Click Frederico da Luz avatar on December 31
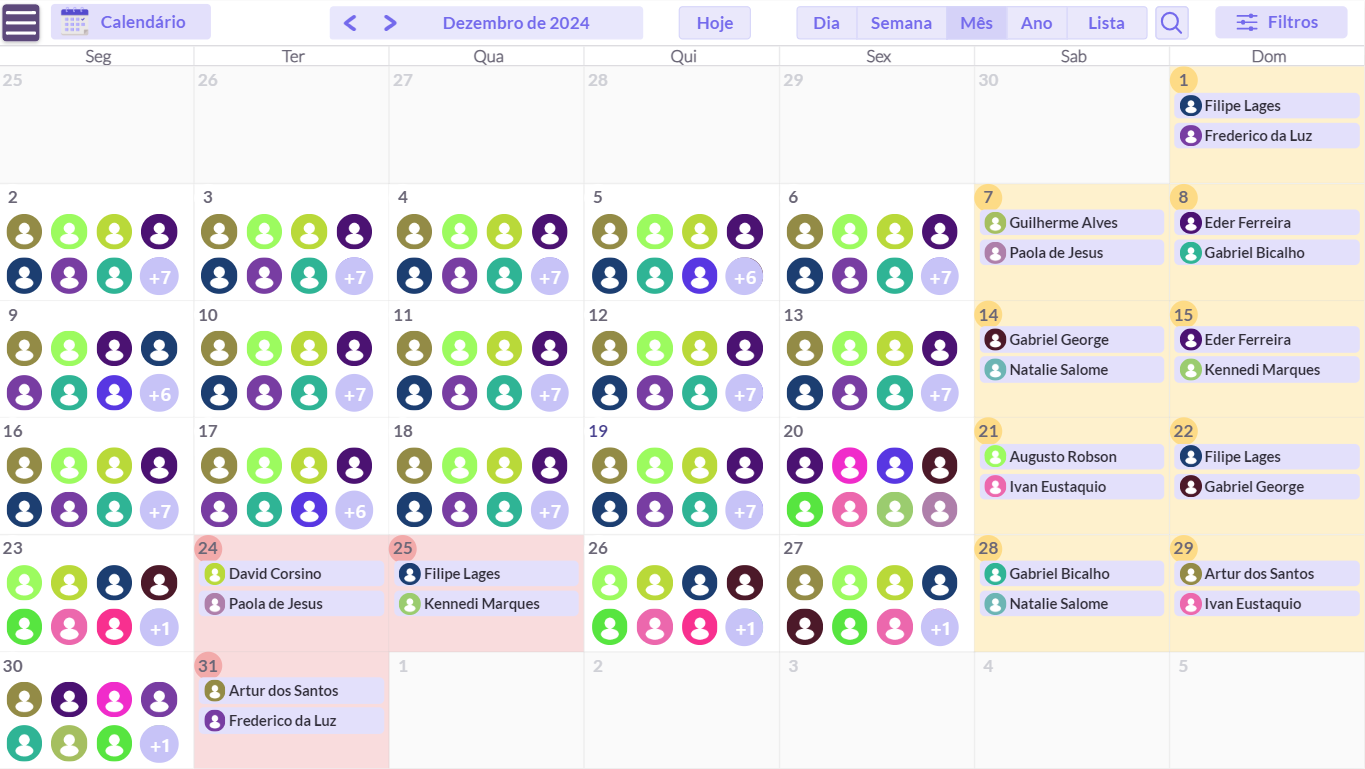Viewport: 1365px width, 769px height. pyautogui.click(x=215, y=721)
